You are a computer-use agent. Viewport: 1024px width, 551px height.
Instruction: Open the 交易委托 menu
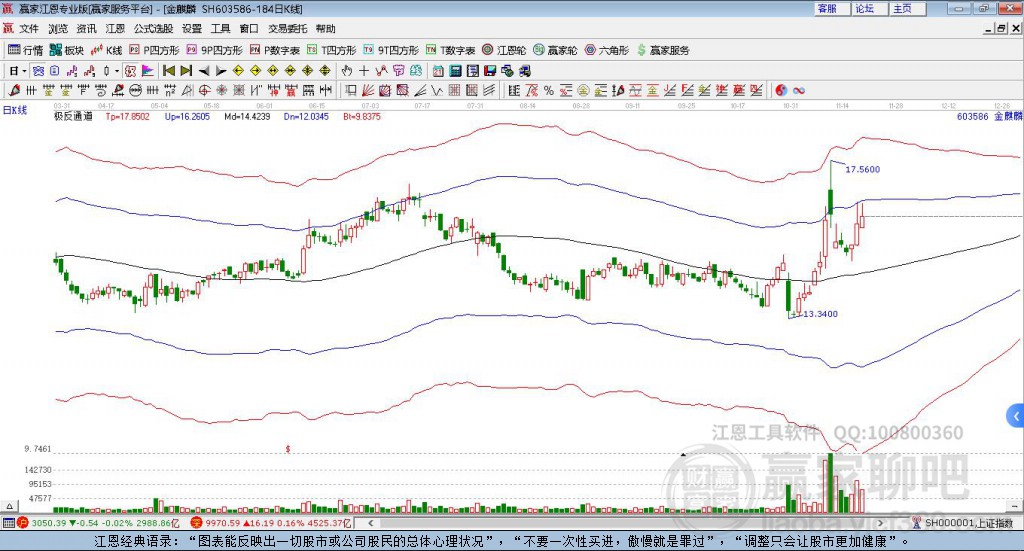tap(287, 29)
